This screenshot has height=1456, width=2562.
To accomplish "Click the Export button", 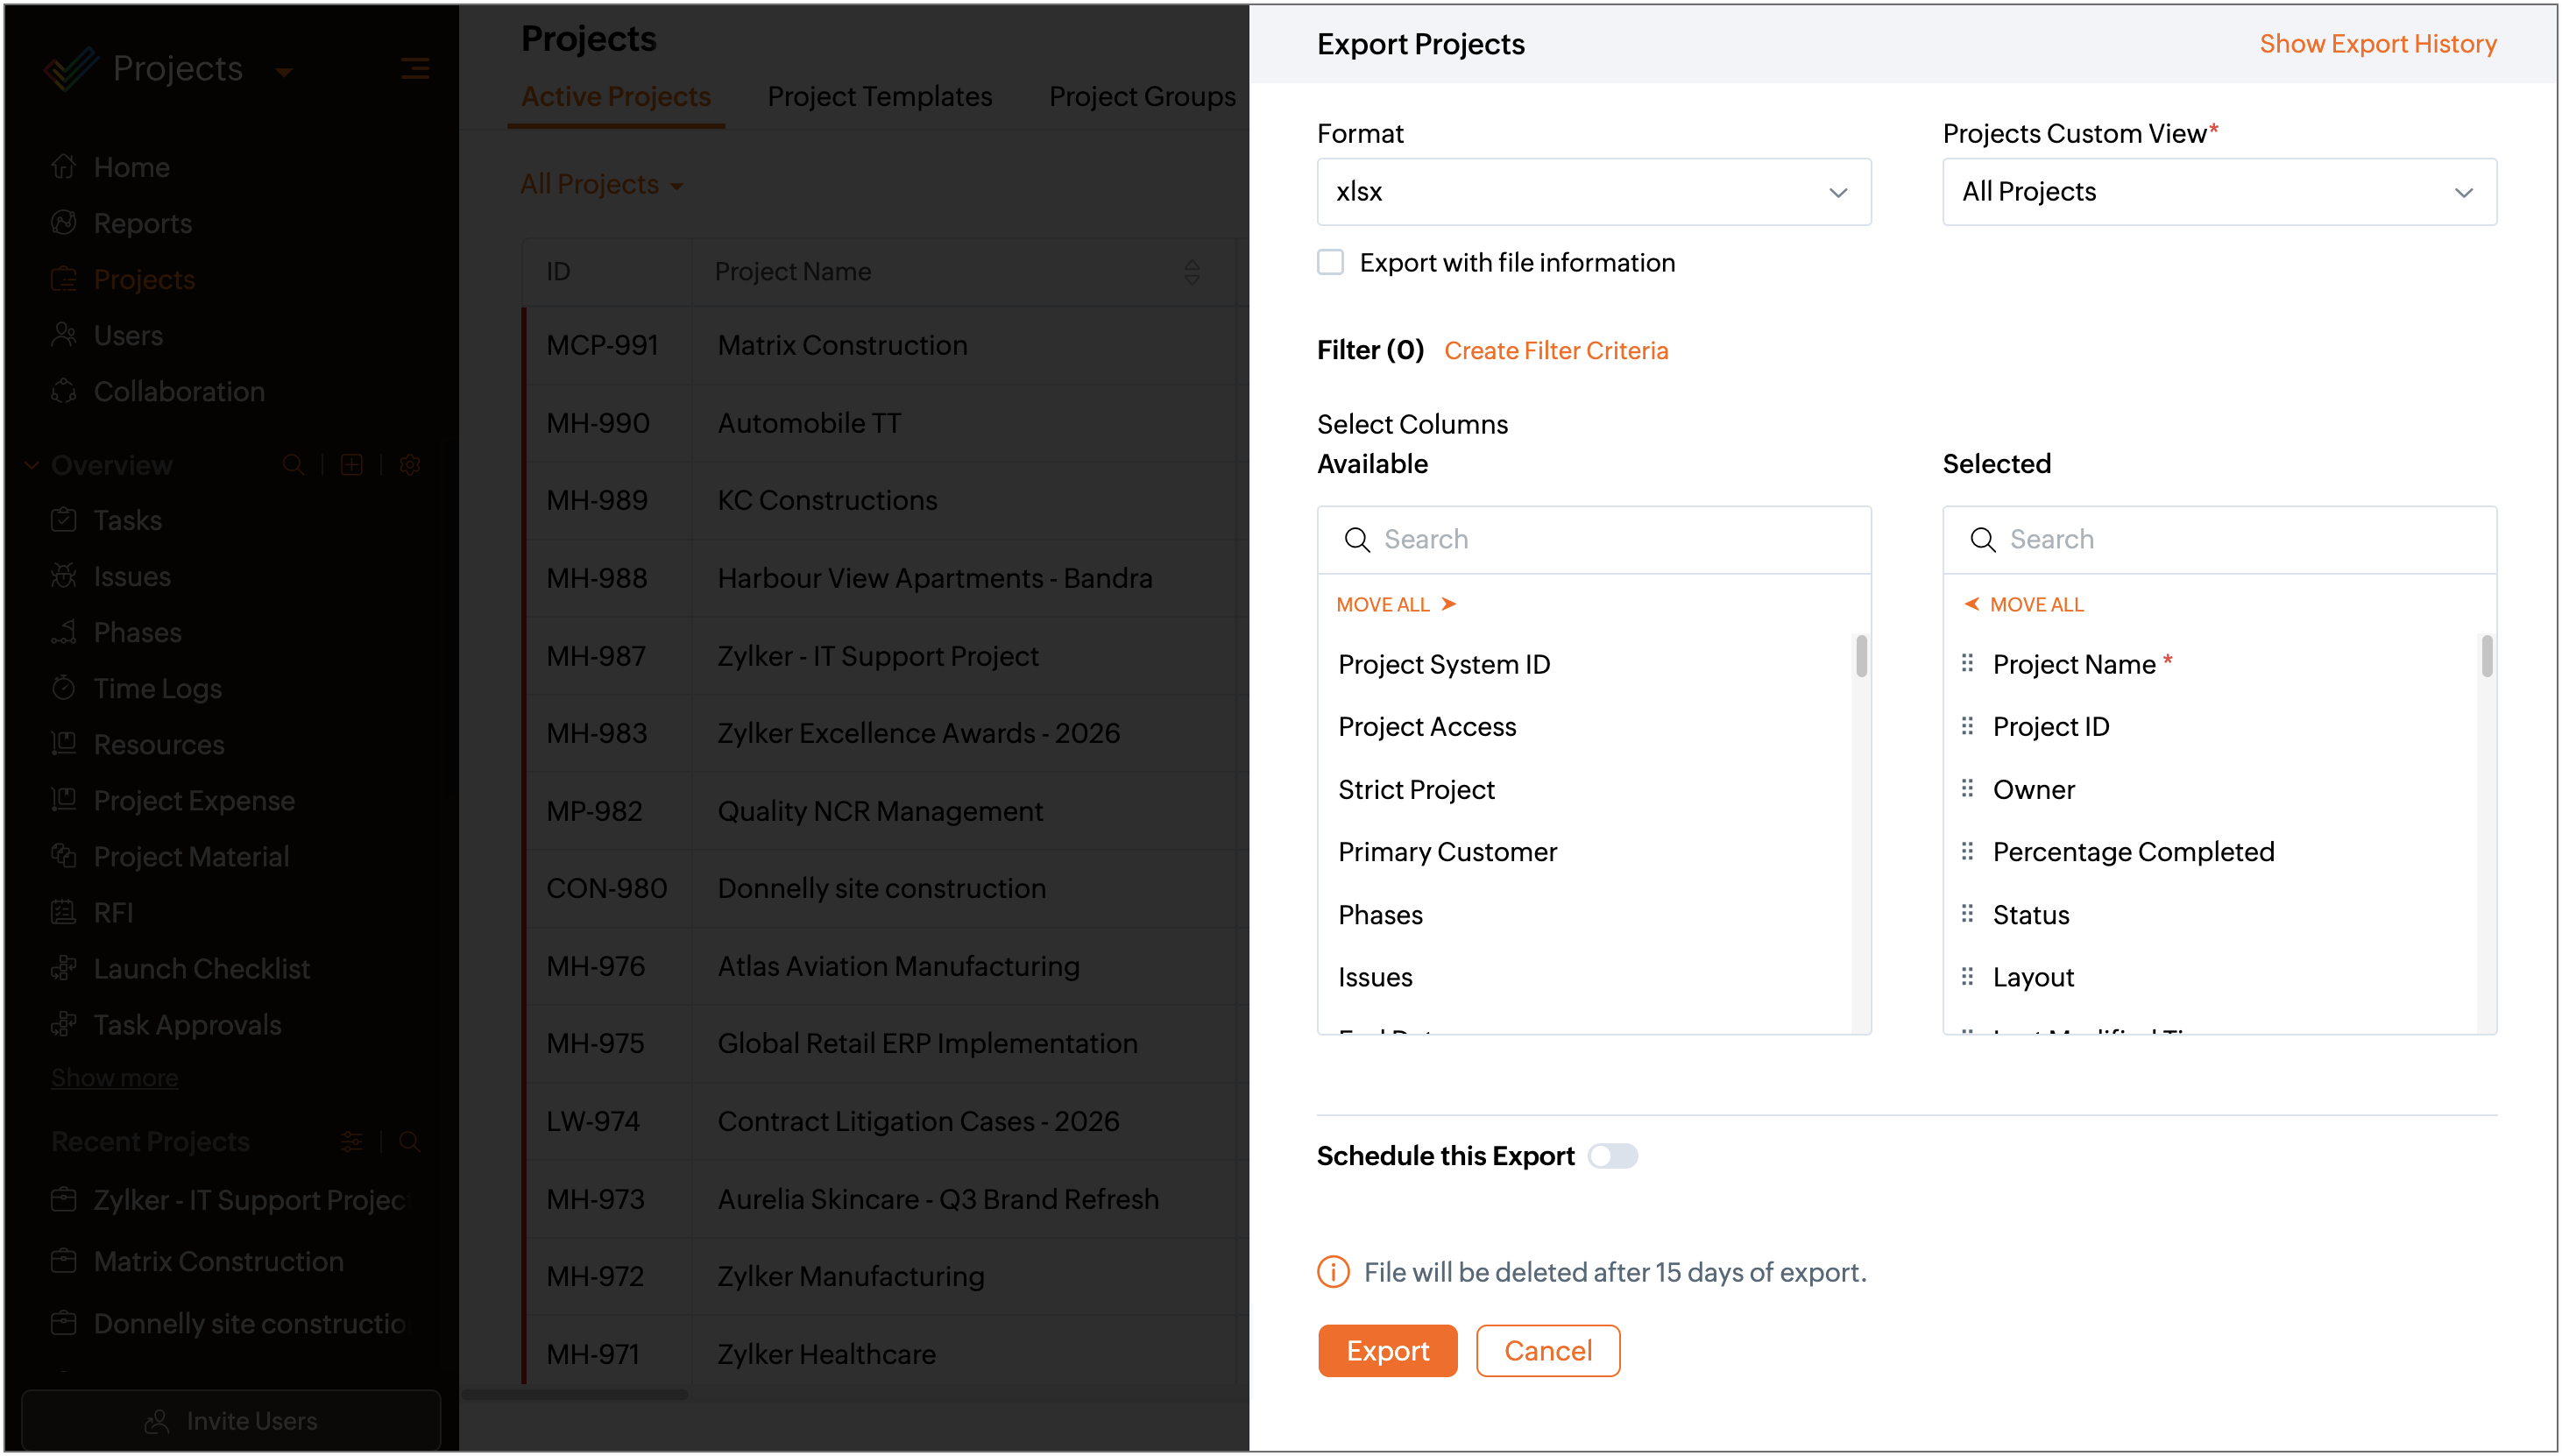I will pos(1387,1351).
